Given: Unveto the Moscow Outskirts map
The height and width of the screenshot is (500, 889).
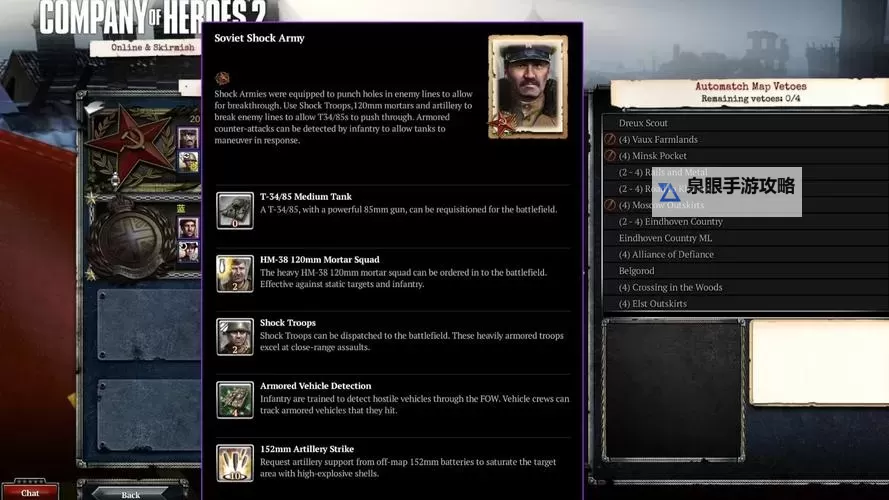Looking at the screenshot, I should coord(610,205).
